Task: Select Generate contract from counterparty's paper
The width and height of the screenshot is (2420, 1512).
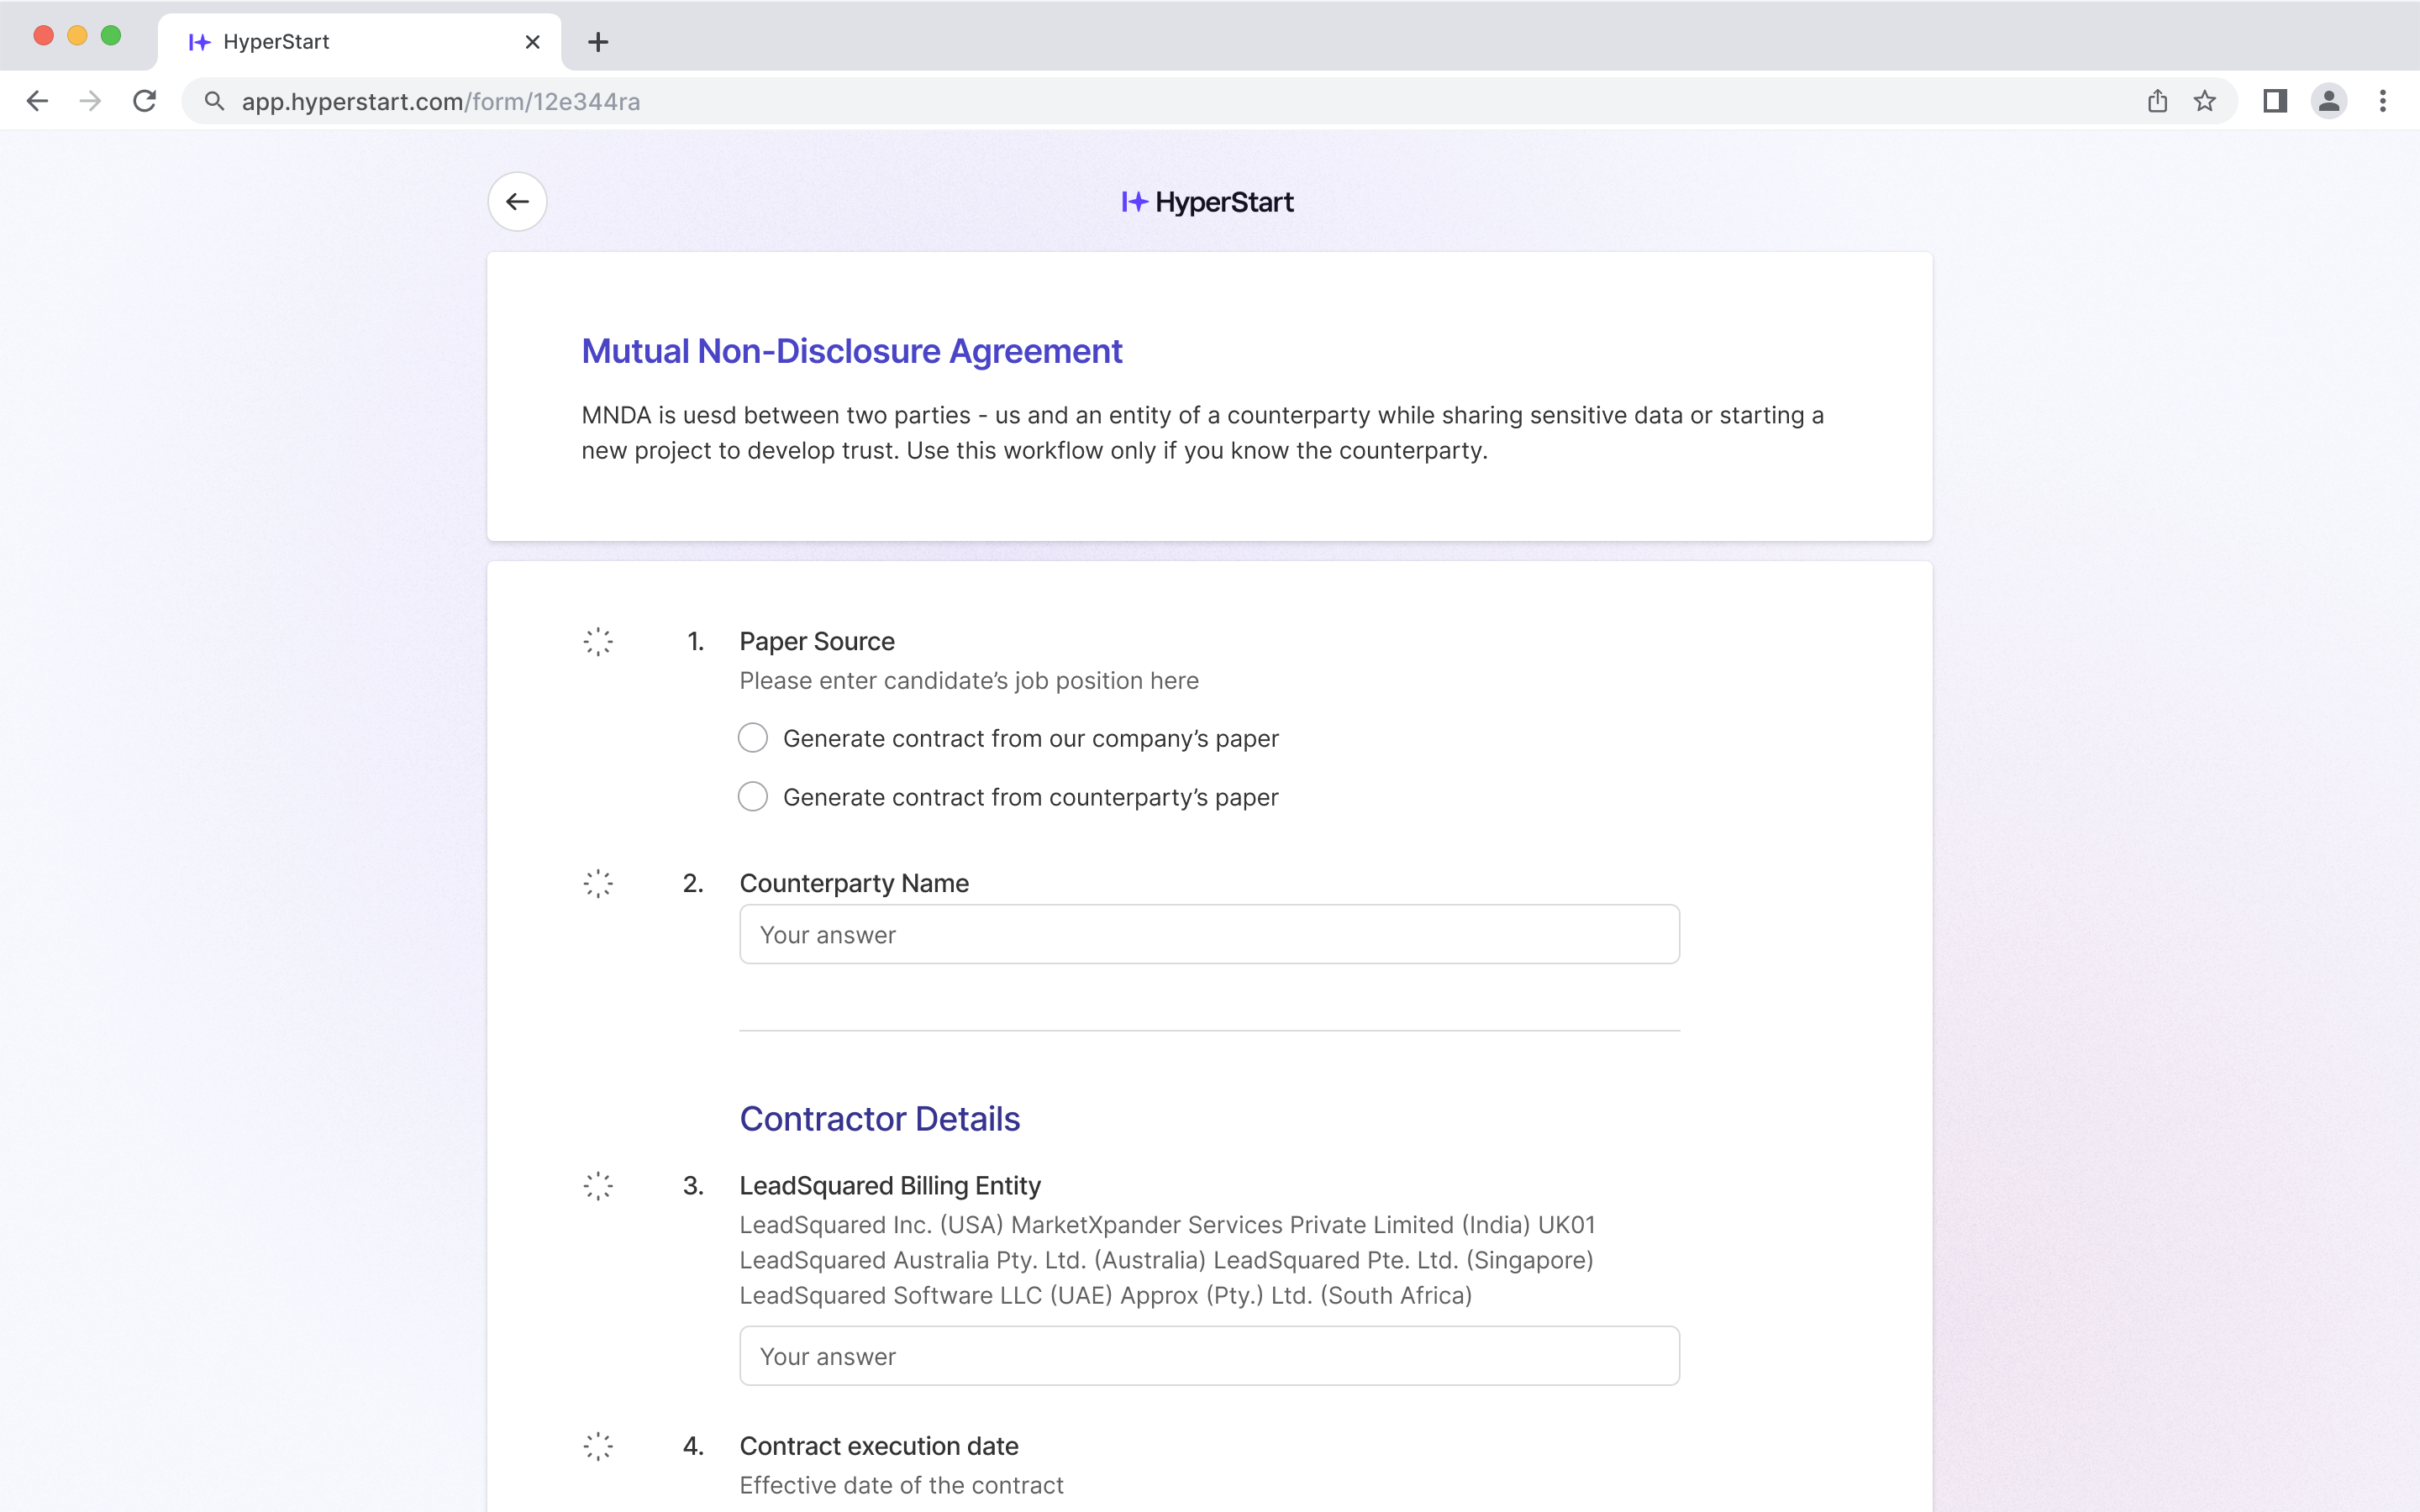Action: click(753, 797)
